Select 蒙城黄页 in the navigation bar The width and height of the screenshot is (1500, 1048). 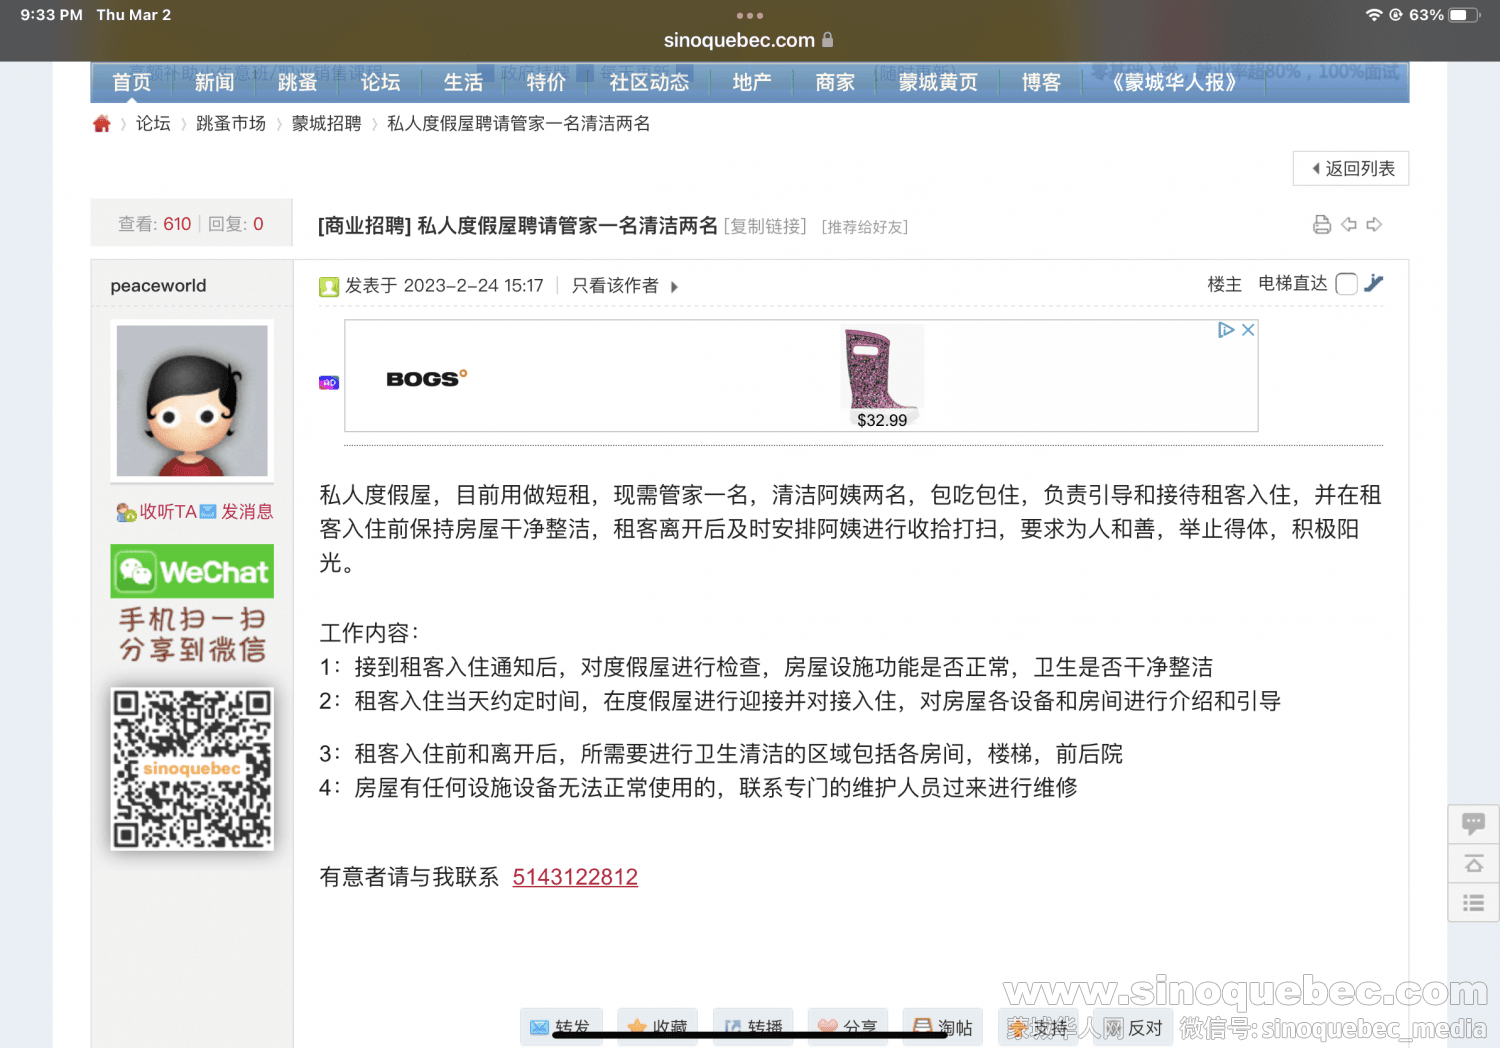[937, 83]
